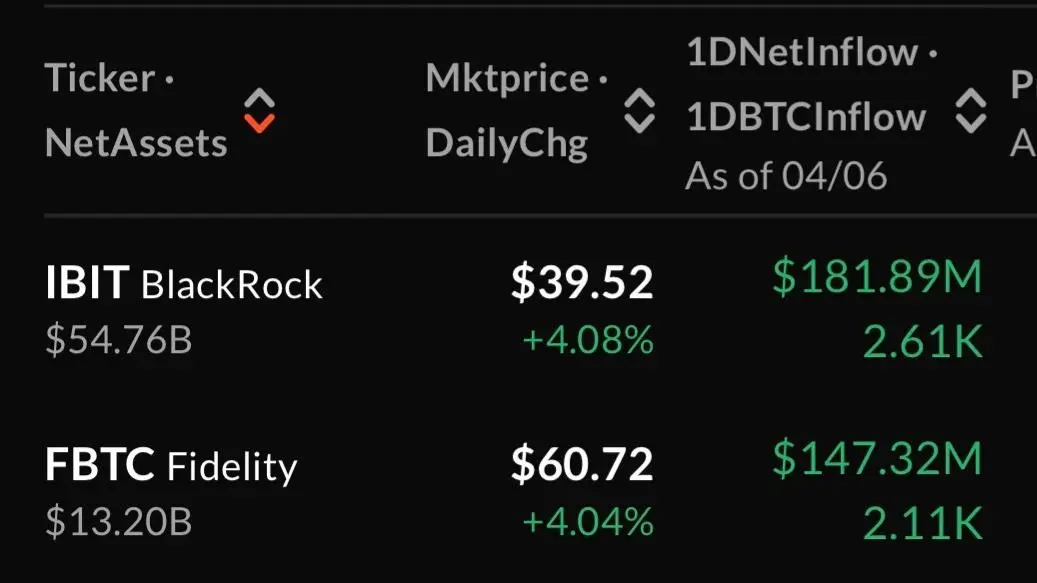
Task: Click FBTC daily change +4.04%
Action: click(588, 522)
